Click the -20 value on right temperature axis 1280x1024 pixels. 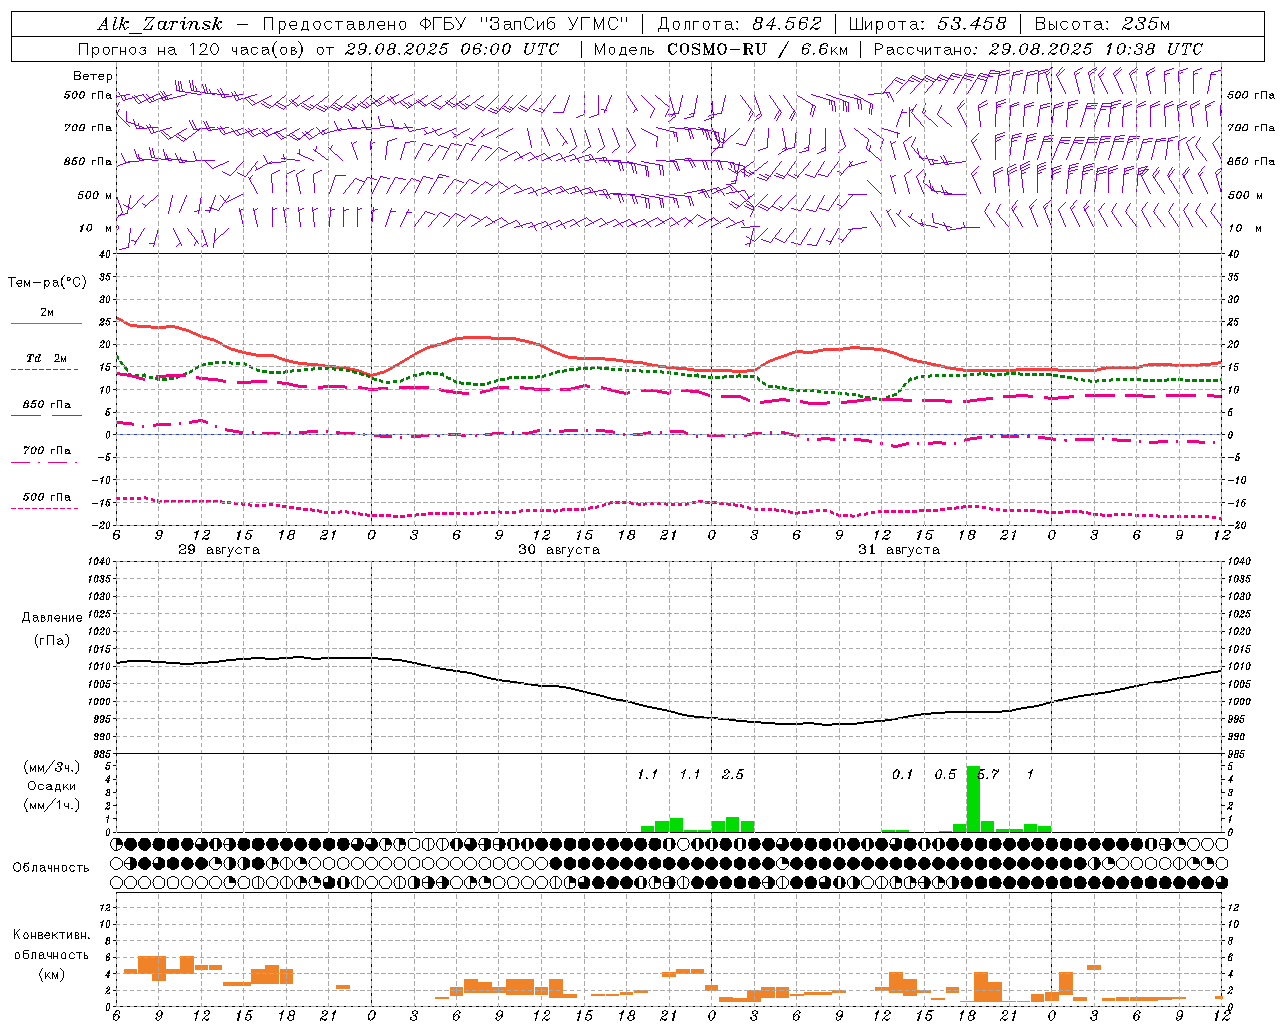click(x=1234, y=525)
